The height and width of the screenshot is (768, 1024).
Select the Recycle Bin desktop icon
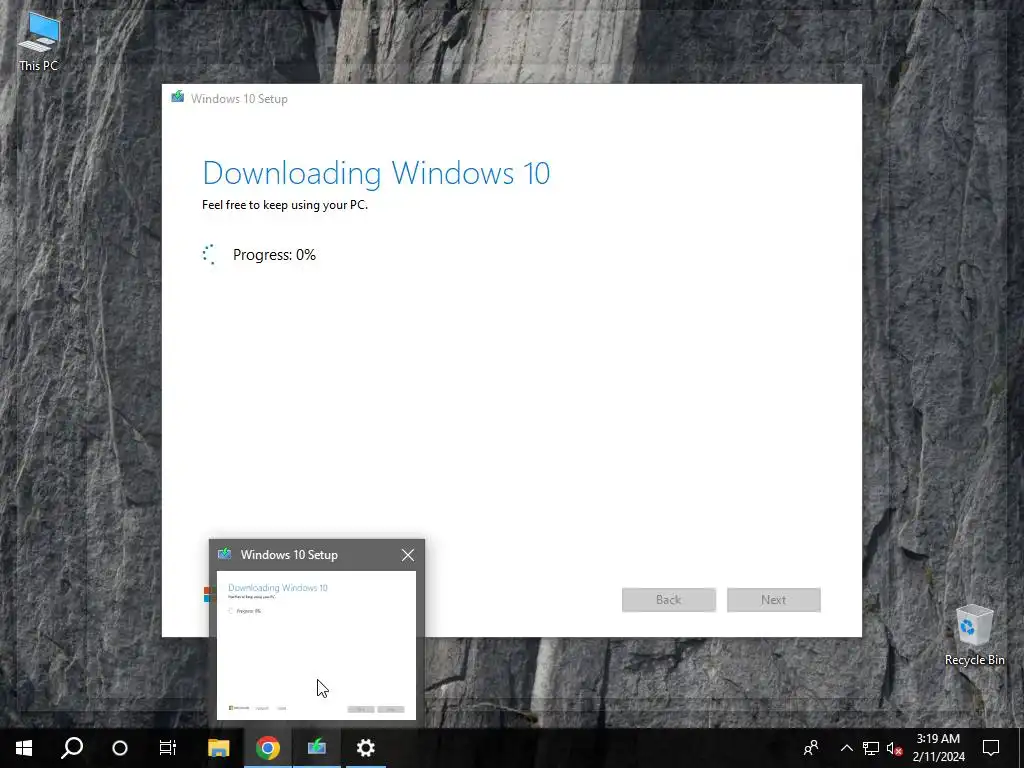(974, 635)
